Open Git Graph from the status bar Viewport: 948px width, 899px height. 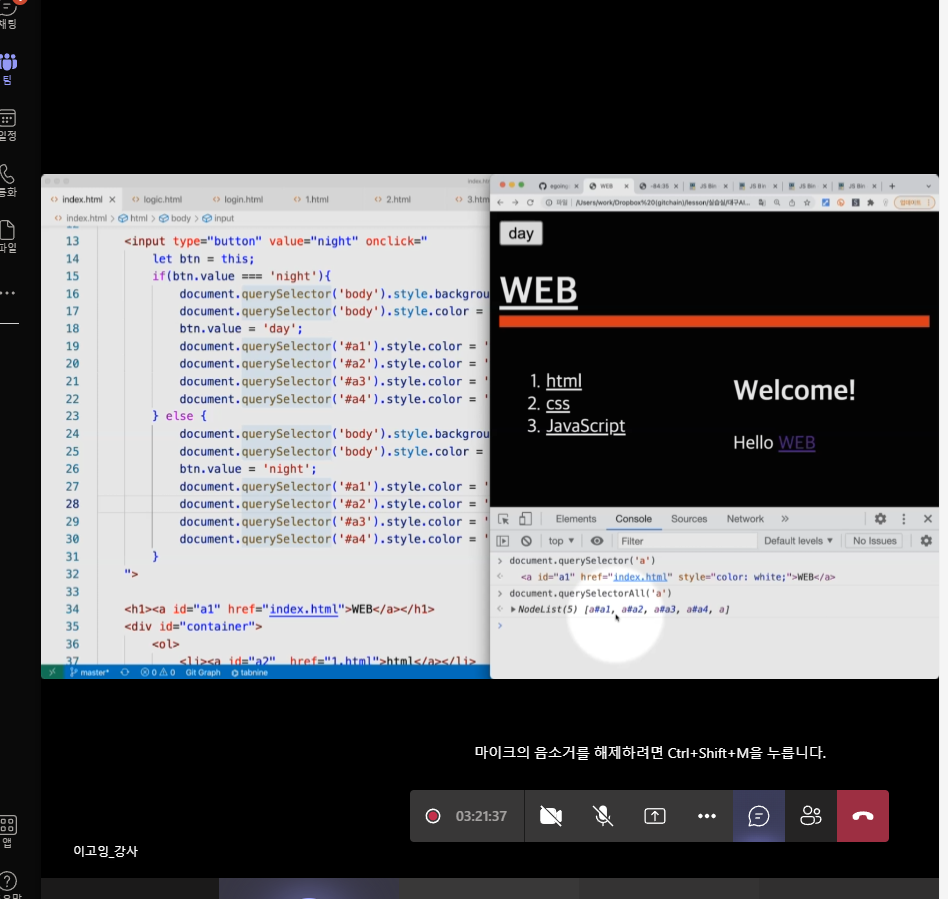[x=203, y=672]
